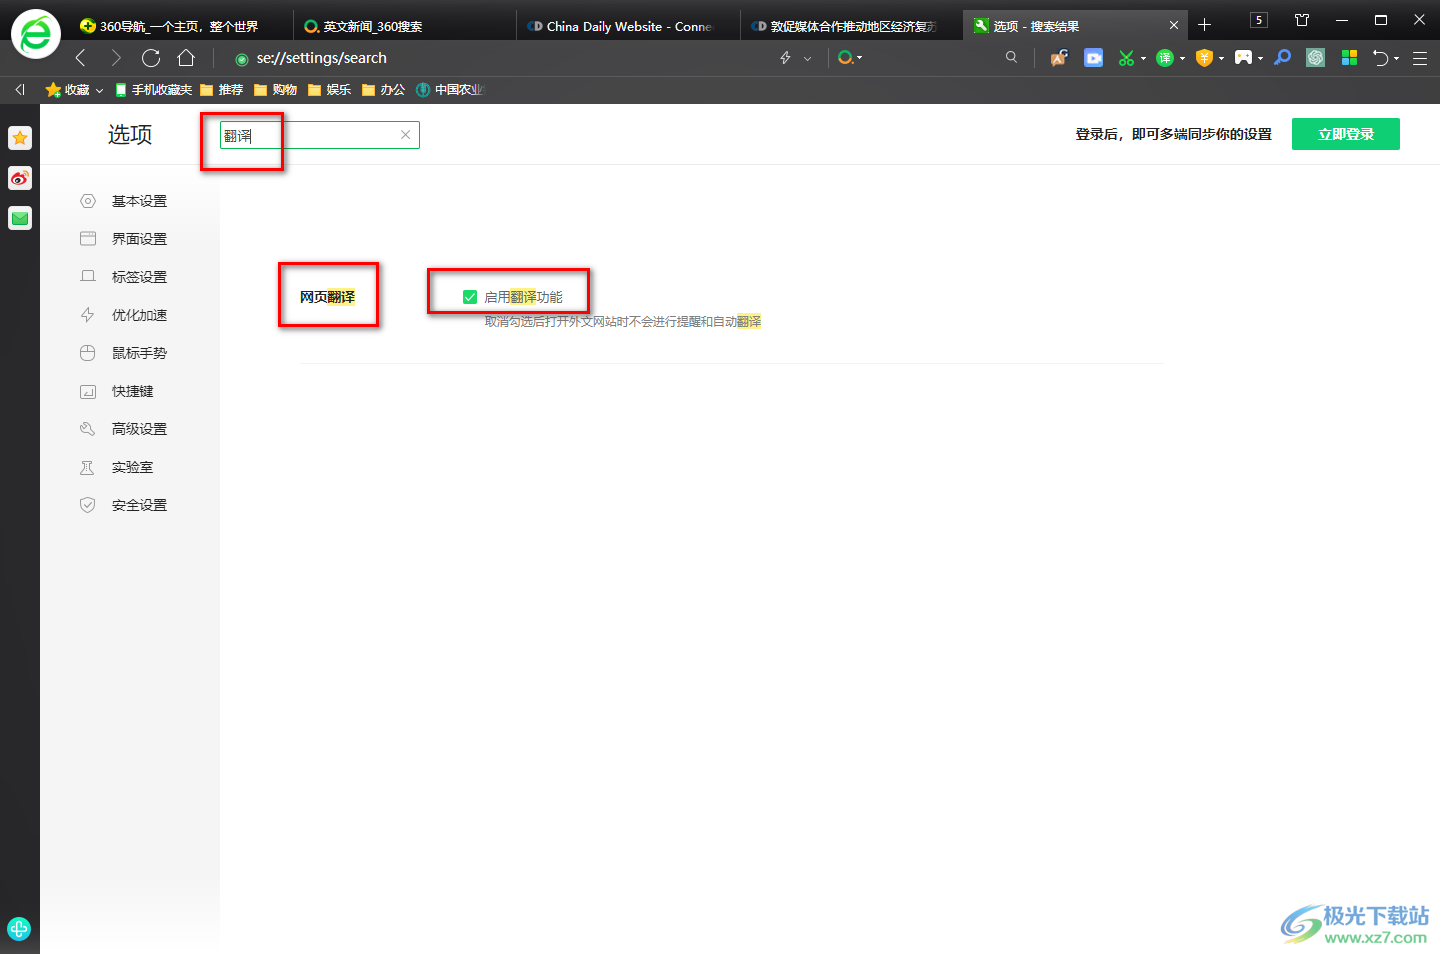This screenshot has width=1440, height=954.
Task: Expand the shield icon dropdown arrow
Action: (1221, 58)
